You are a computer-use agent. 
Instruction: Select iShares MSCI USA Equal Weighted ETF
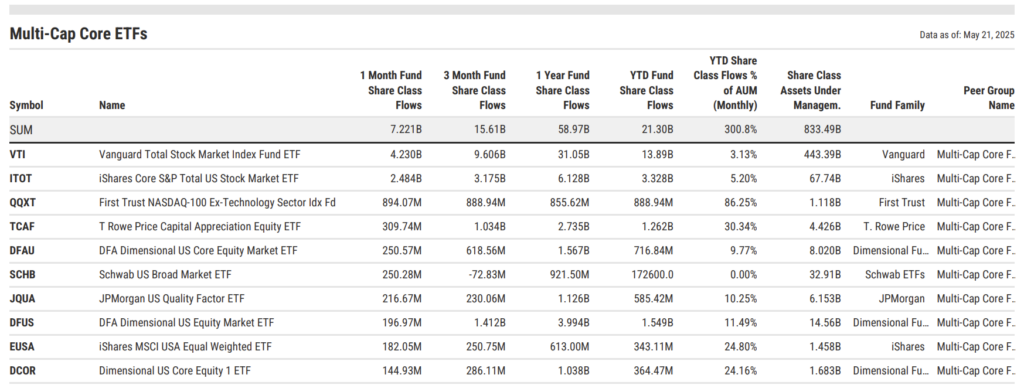(x=185, y=346)
